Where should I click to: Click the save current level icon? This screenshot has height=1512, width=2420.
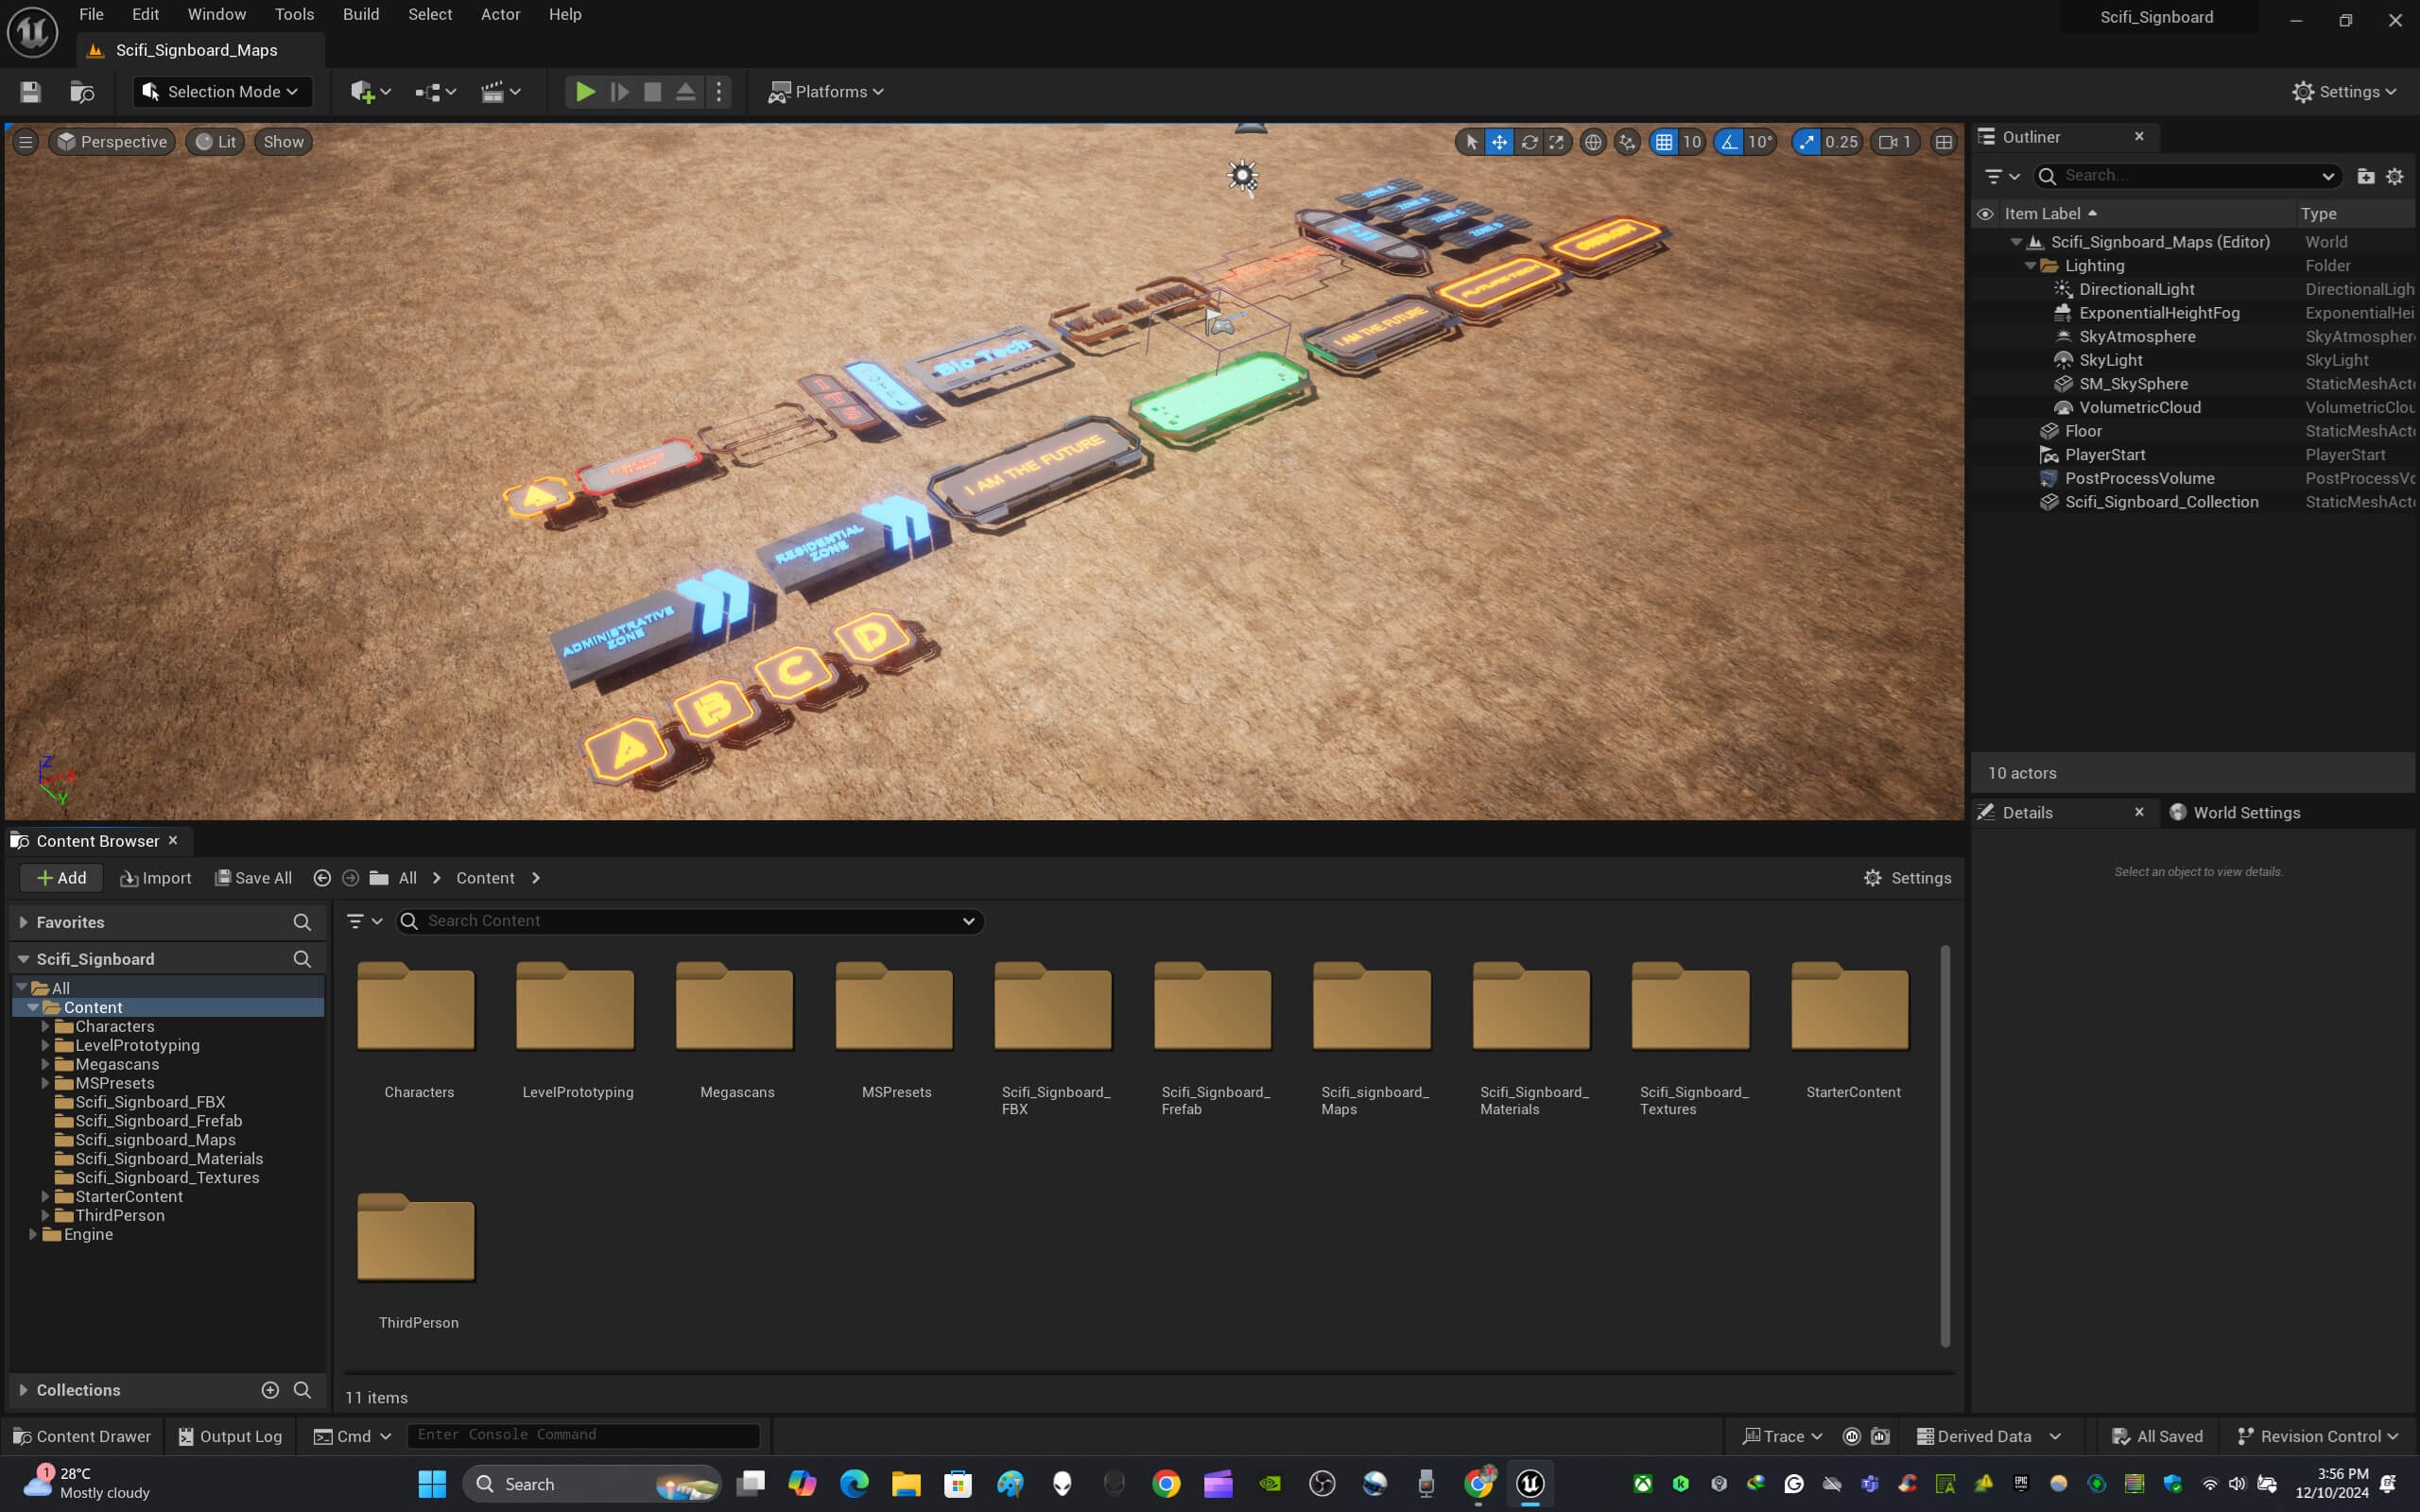[30, 92]
